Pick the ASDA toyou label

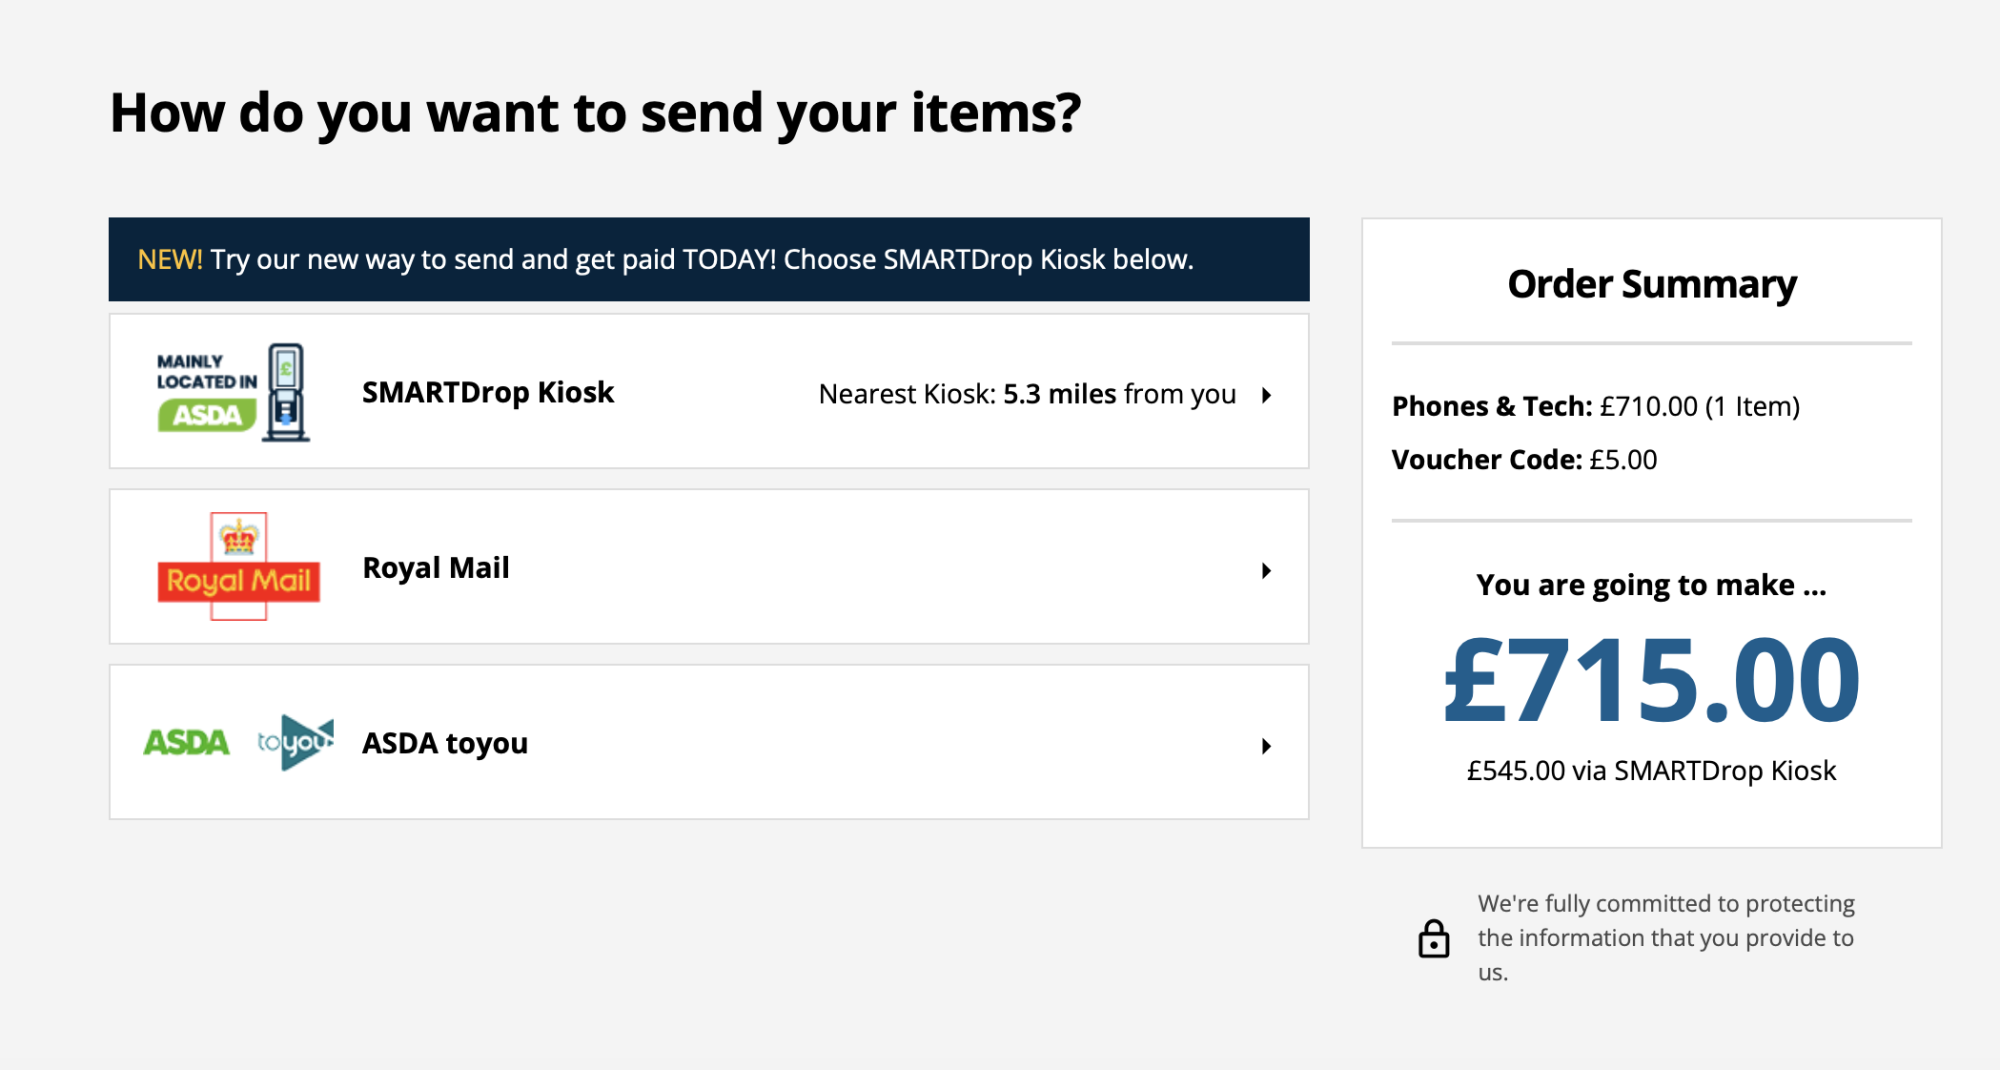click(445, 744)
